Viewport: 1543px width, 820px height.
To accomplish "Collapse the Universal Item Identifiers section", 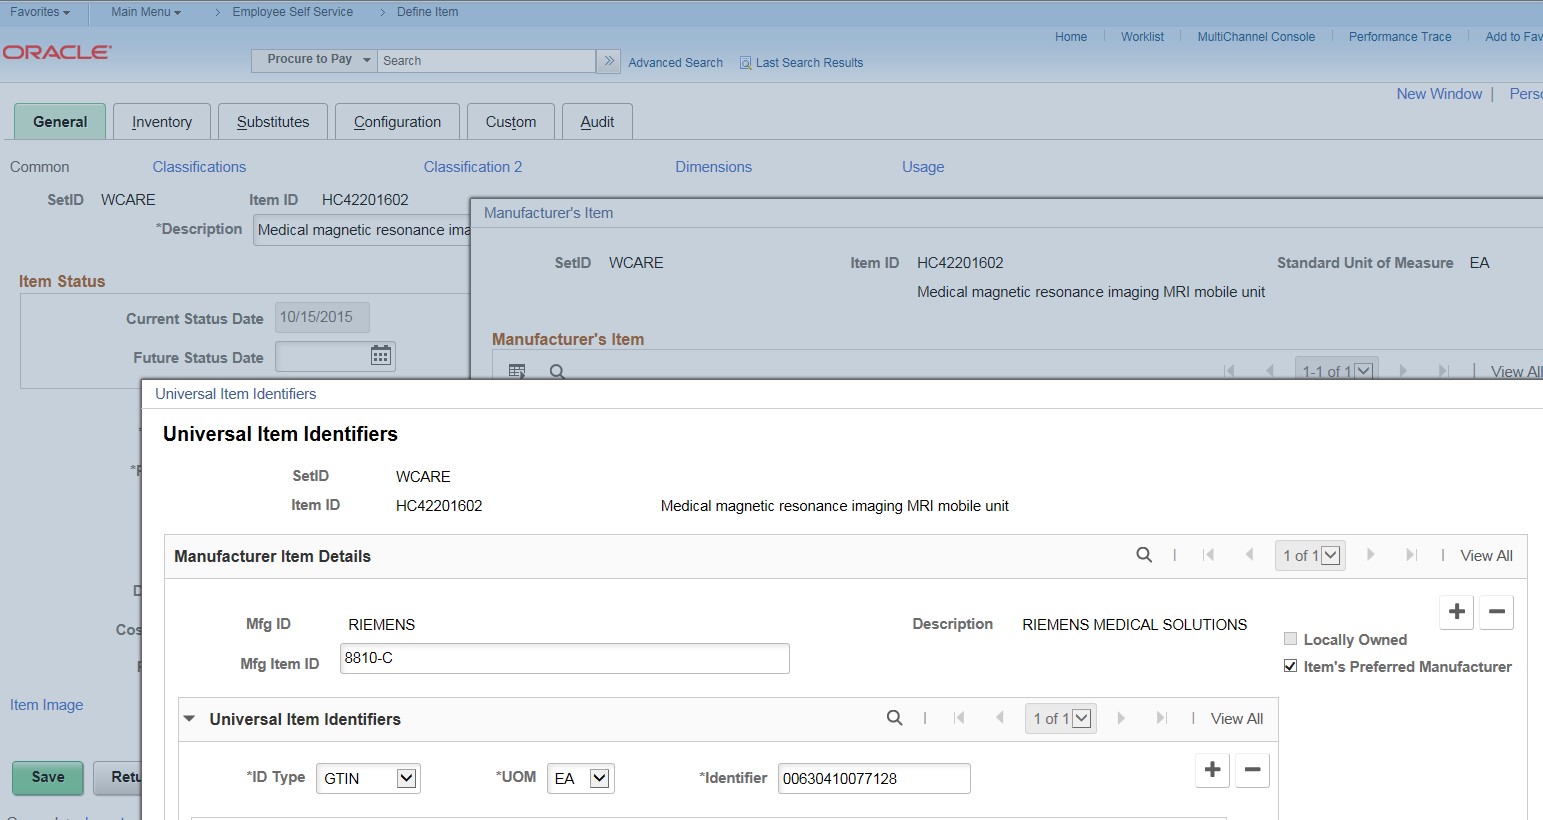I will [x=189, y=719].
